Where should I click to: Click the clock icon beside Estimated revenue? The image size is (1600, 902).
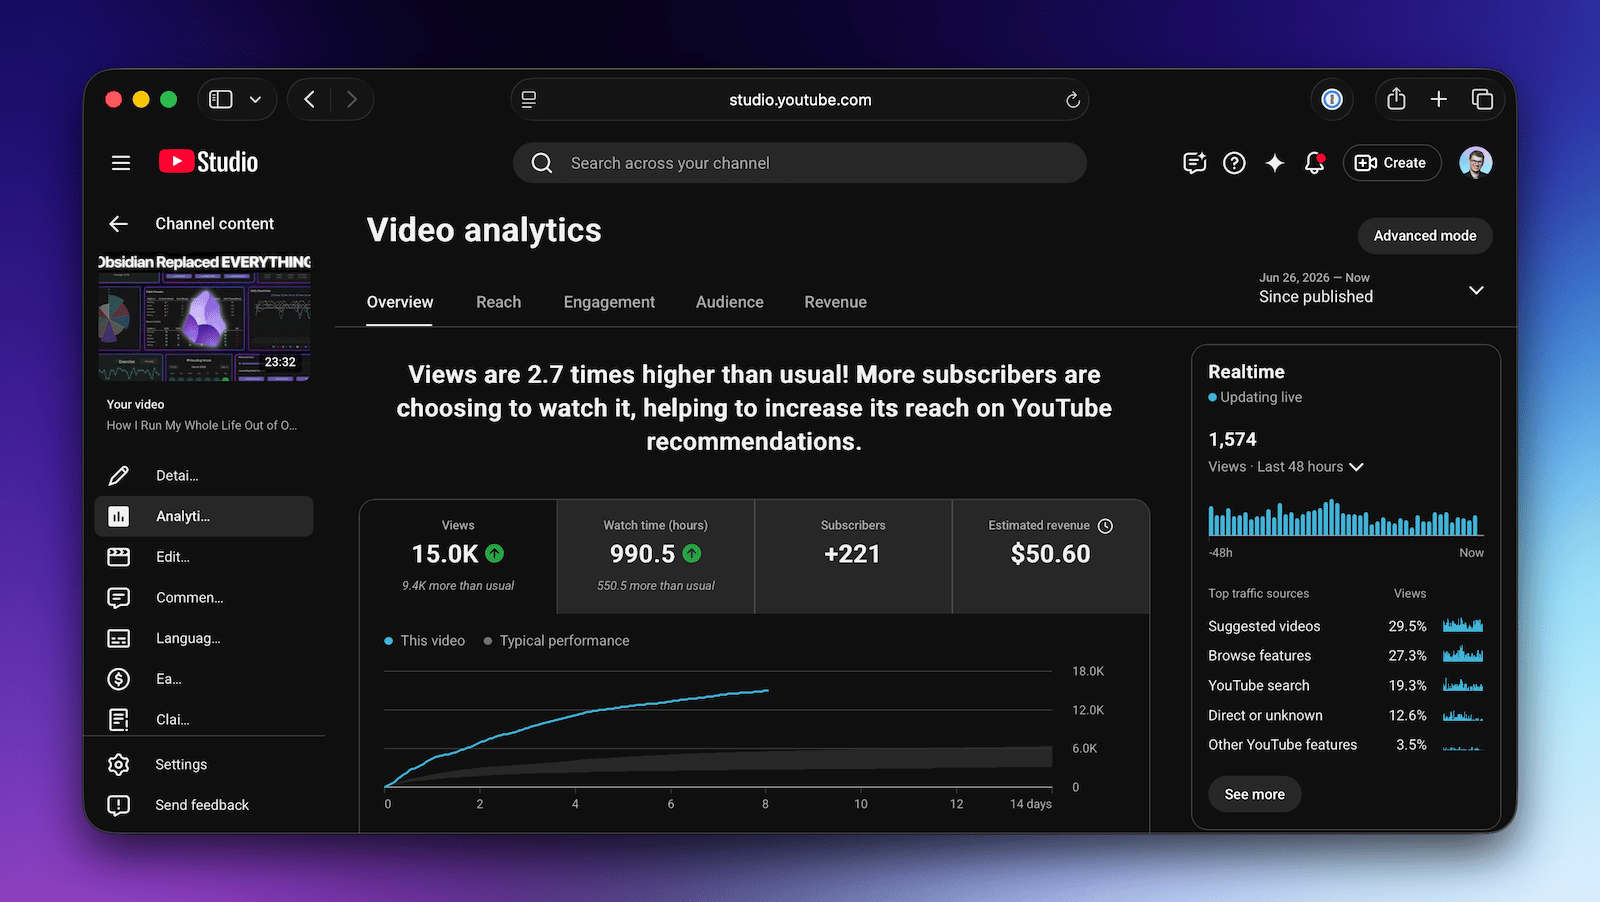click(x=1105, y=526)
